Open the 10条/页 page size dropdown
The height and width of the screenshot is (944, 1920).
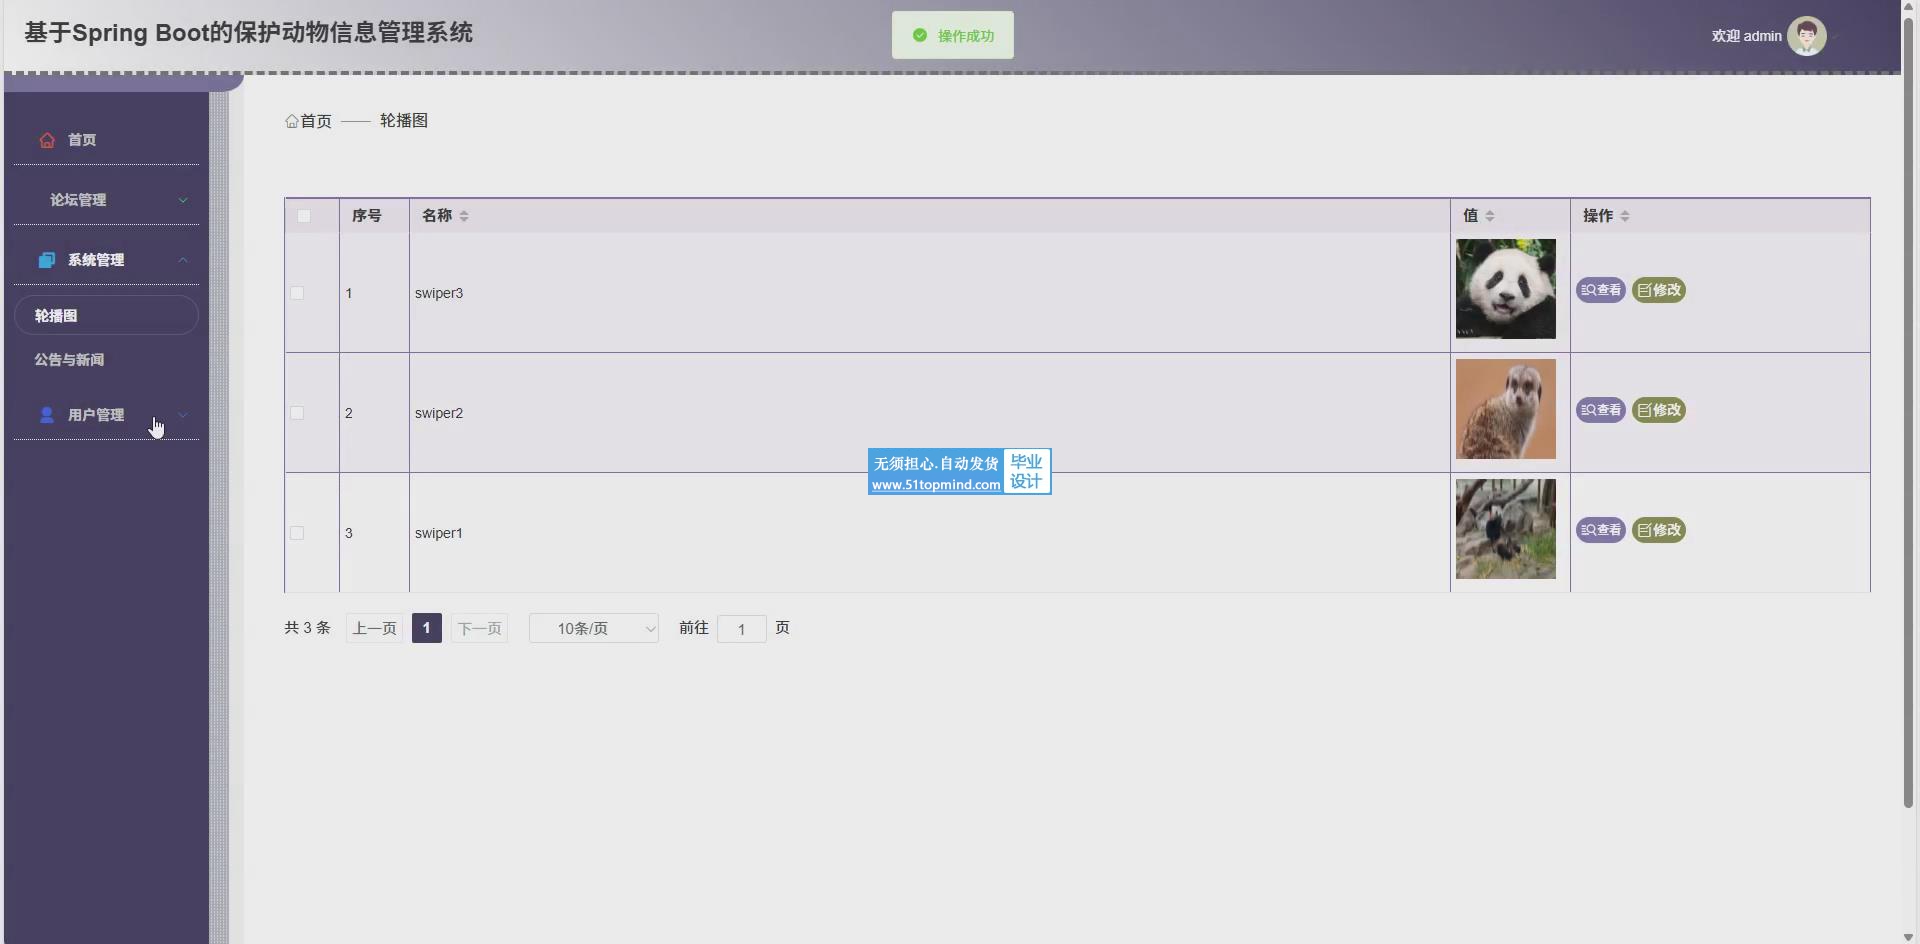593,628
